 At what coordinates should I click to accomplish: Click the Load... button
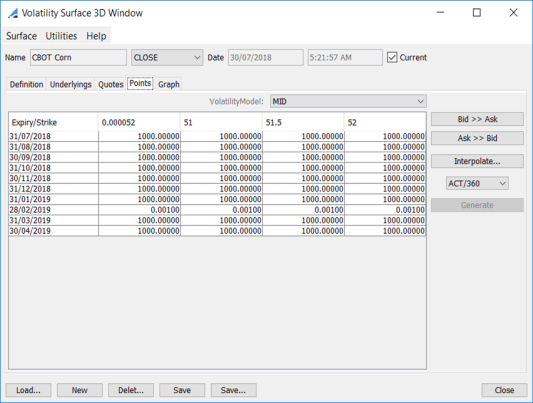click(28, 390)
